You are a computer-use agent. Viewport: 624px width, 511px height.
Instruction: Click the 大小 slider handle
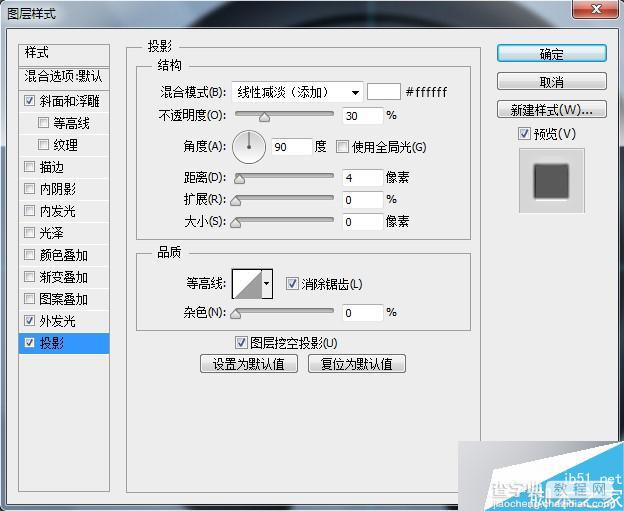(x=236, y=223)
